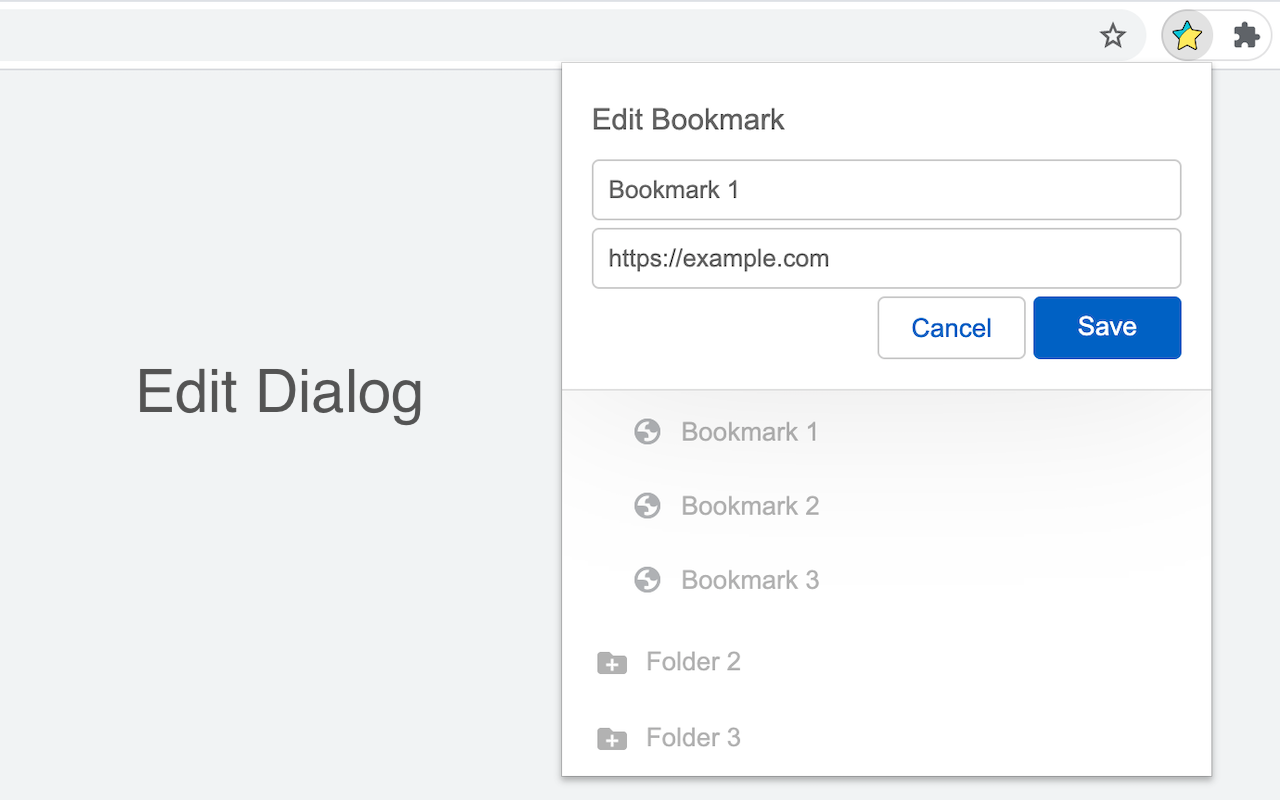Click the globe icon next to Bookmark 3
1280x800 pixels.
pos(648,579)
